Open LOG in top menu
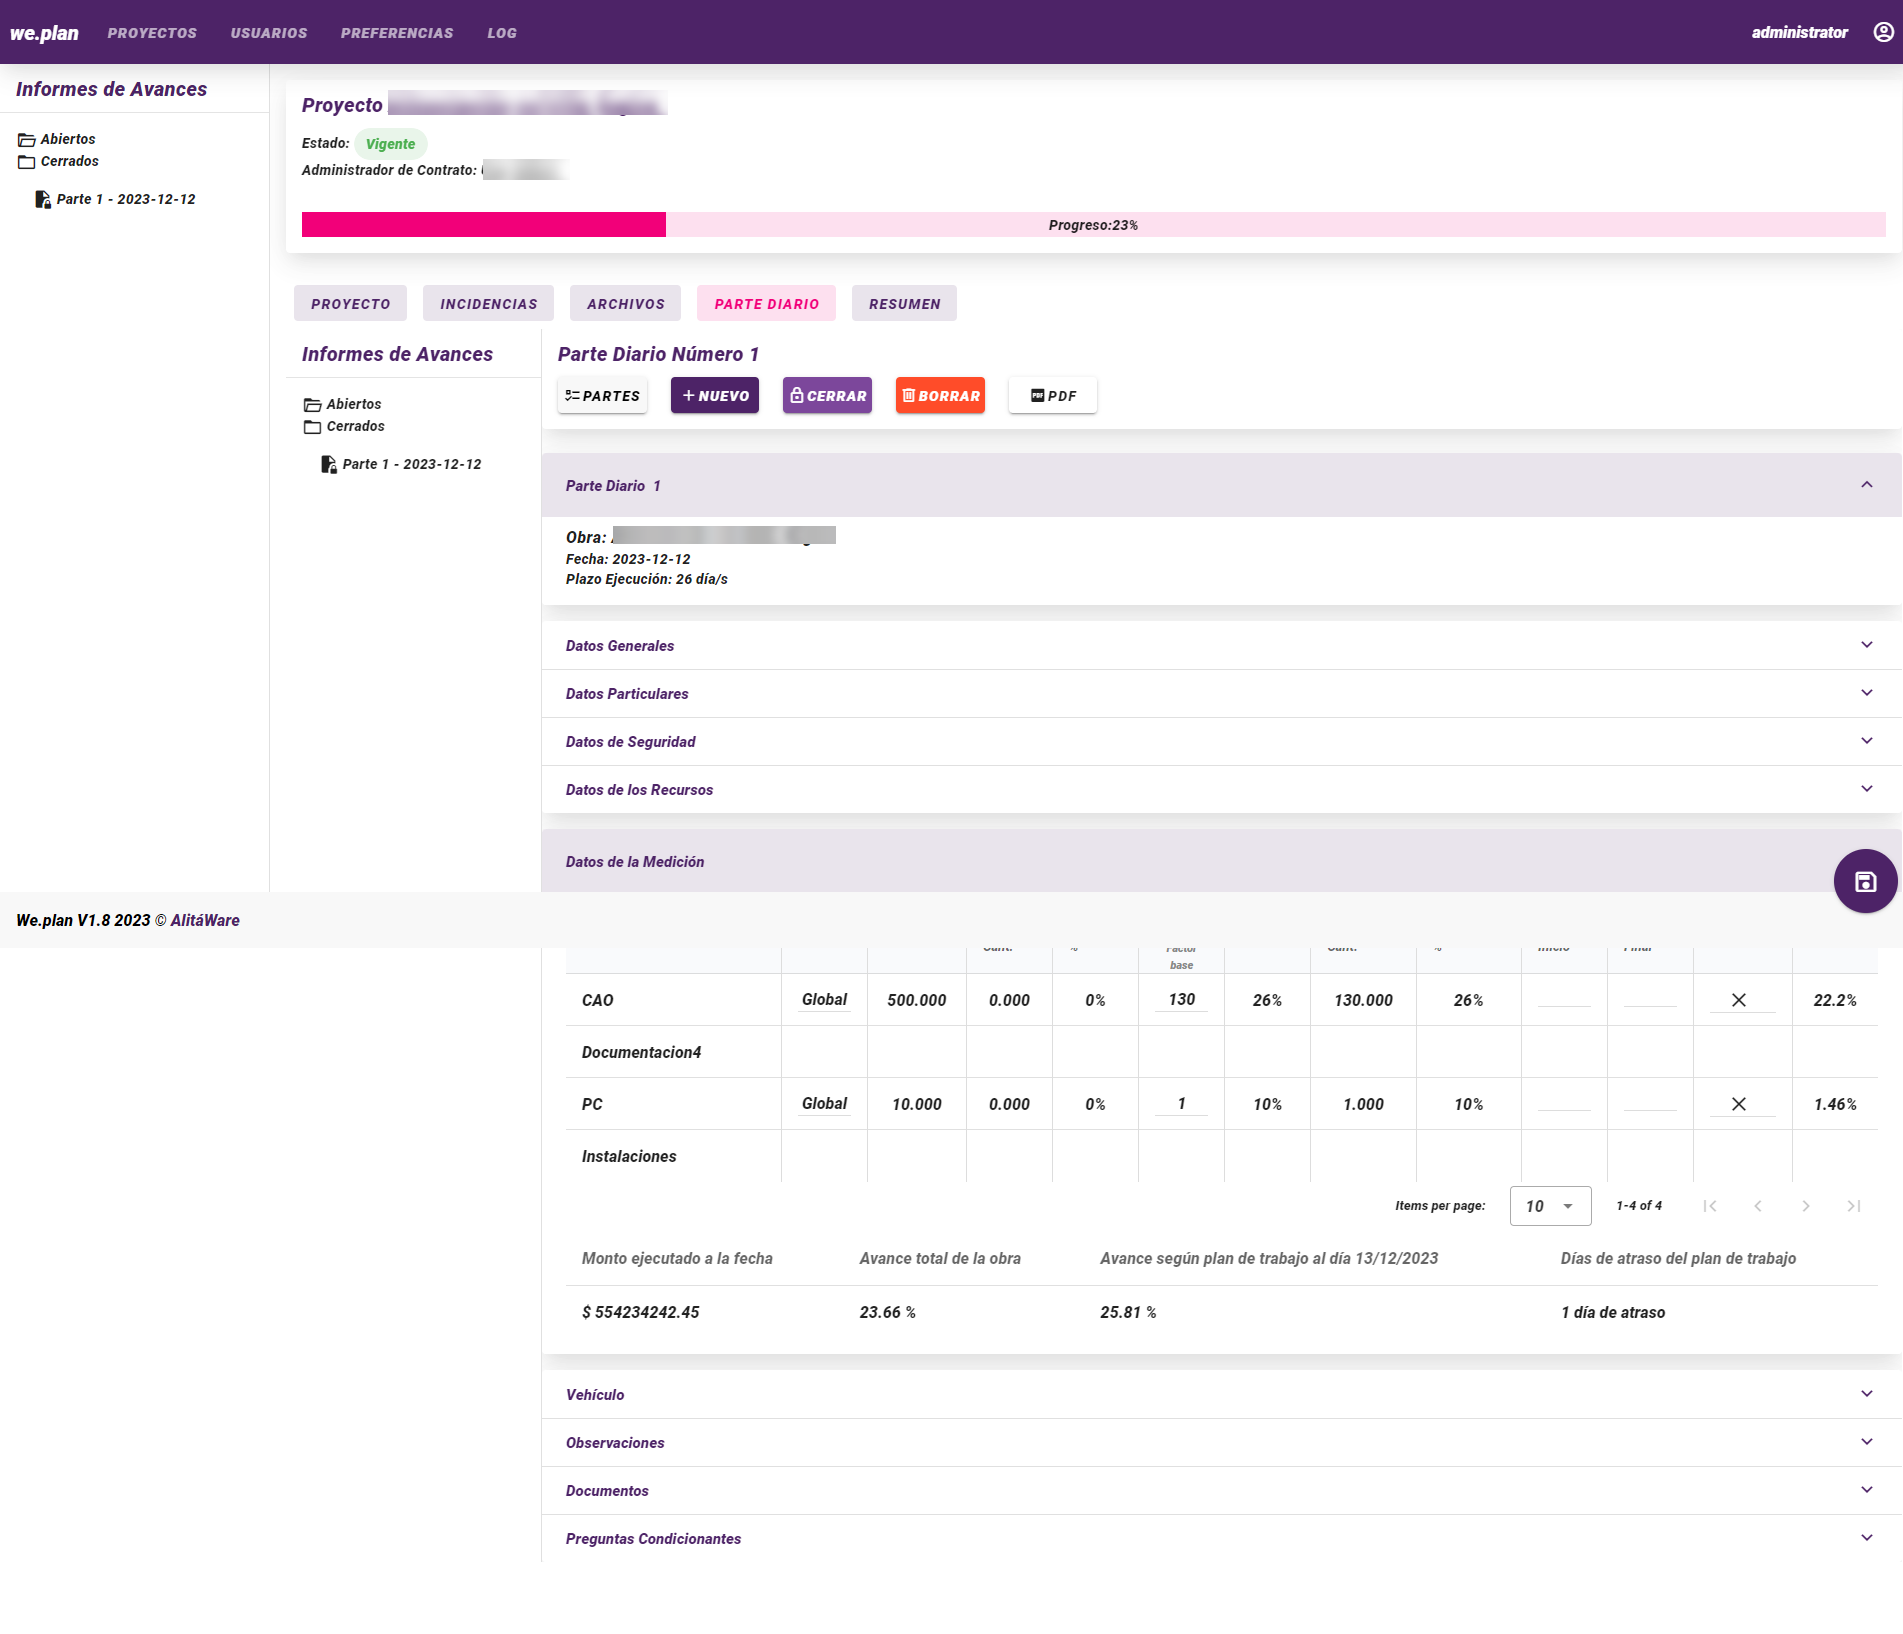This screenshot has height=1634, width=1903. coord(502,33)
